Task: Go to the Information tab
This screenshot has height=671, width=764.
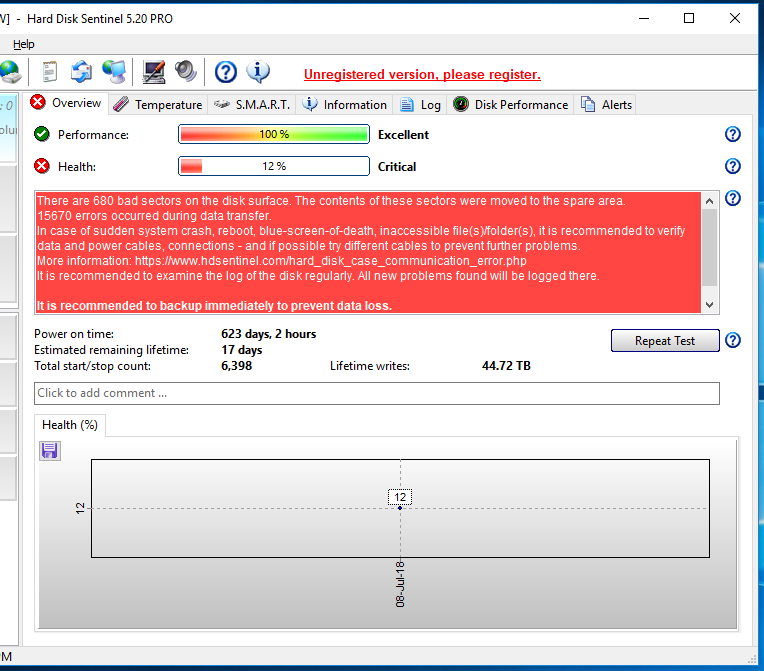Action: click(344, 105)
